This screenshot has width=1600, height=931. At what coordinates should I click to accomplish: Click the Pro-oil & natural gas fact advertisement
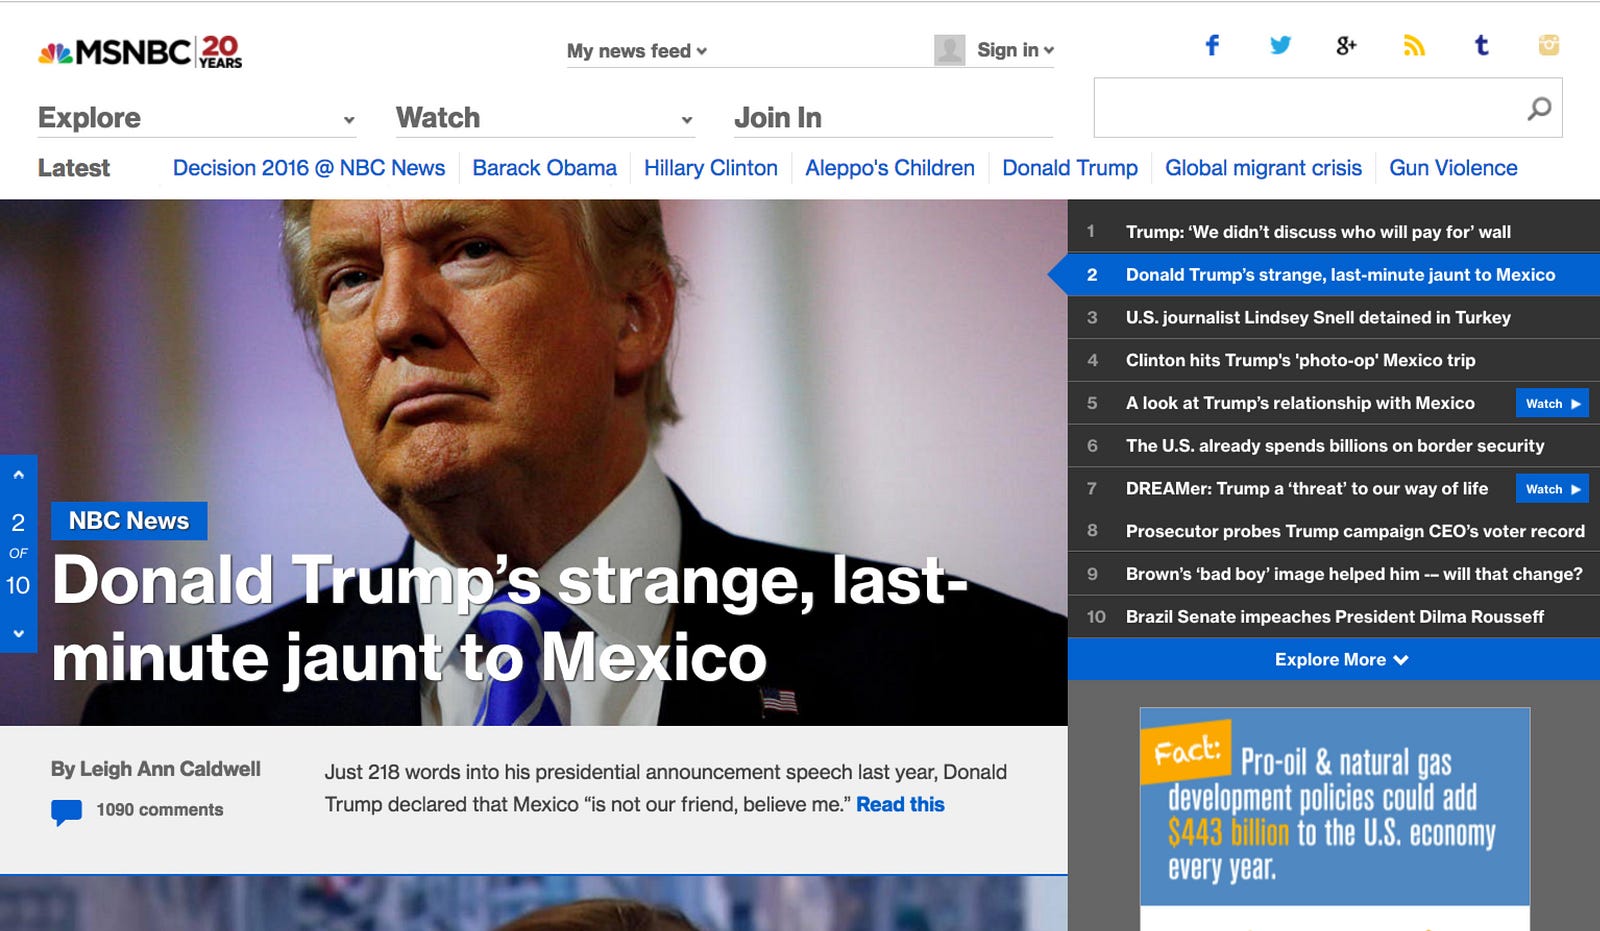click(x=1335, y=818)
